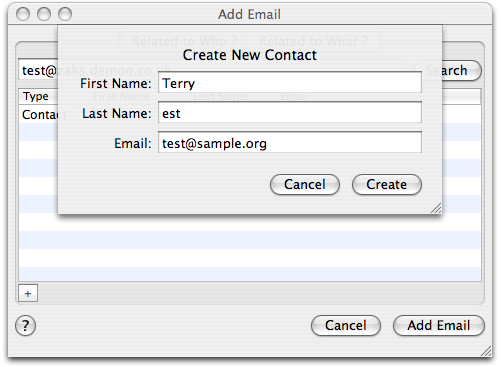
Task: Click an empty striped row in table
Action: coord(250,240)
